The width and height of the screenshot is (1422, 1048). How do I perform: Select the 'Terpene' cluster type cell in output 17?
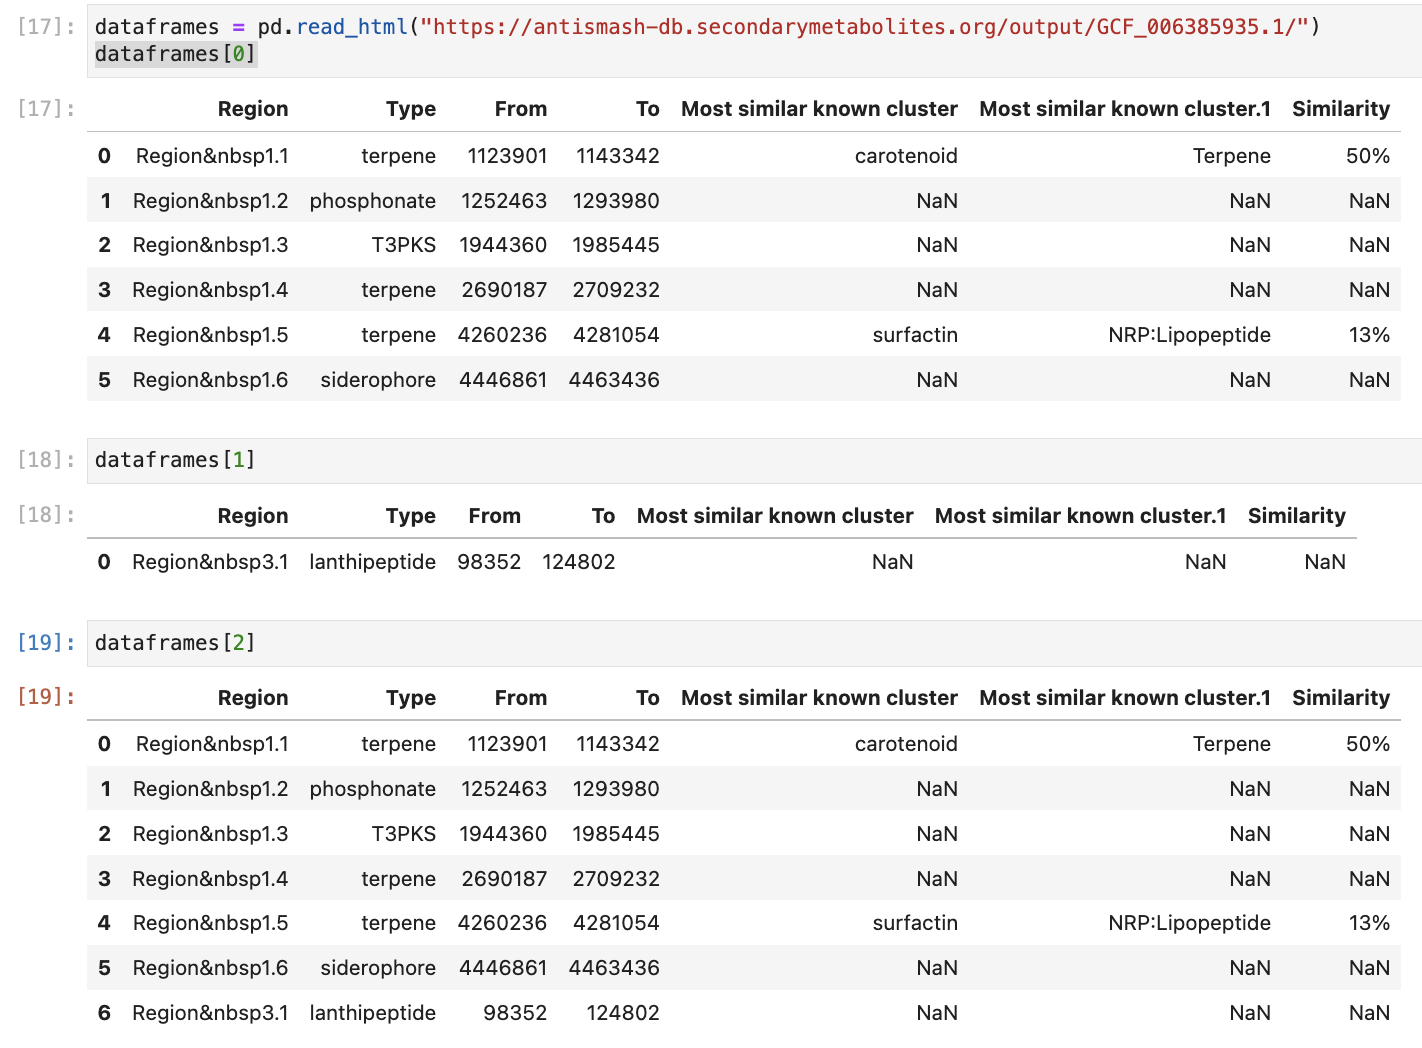(1232, 156)
